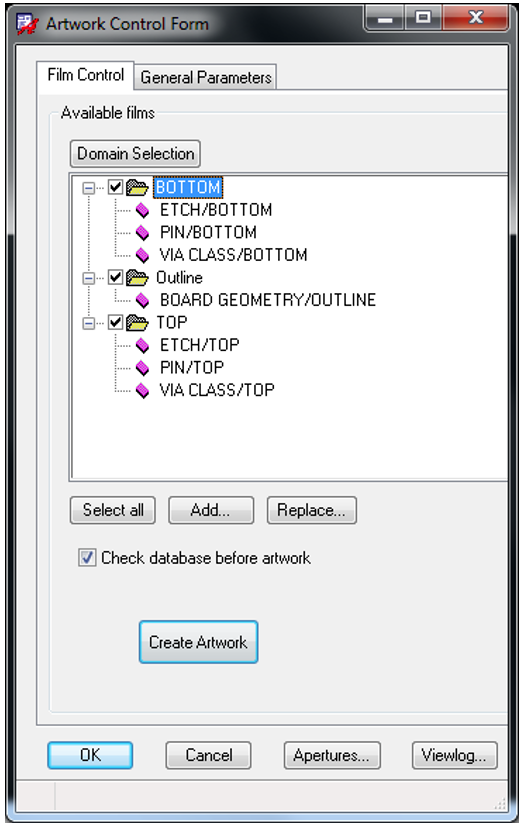This screenshot has width=523, height=827.
Task: Switch to the General Parameters tab
Action: [206, 78]
